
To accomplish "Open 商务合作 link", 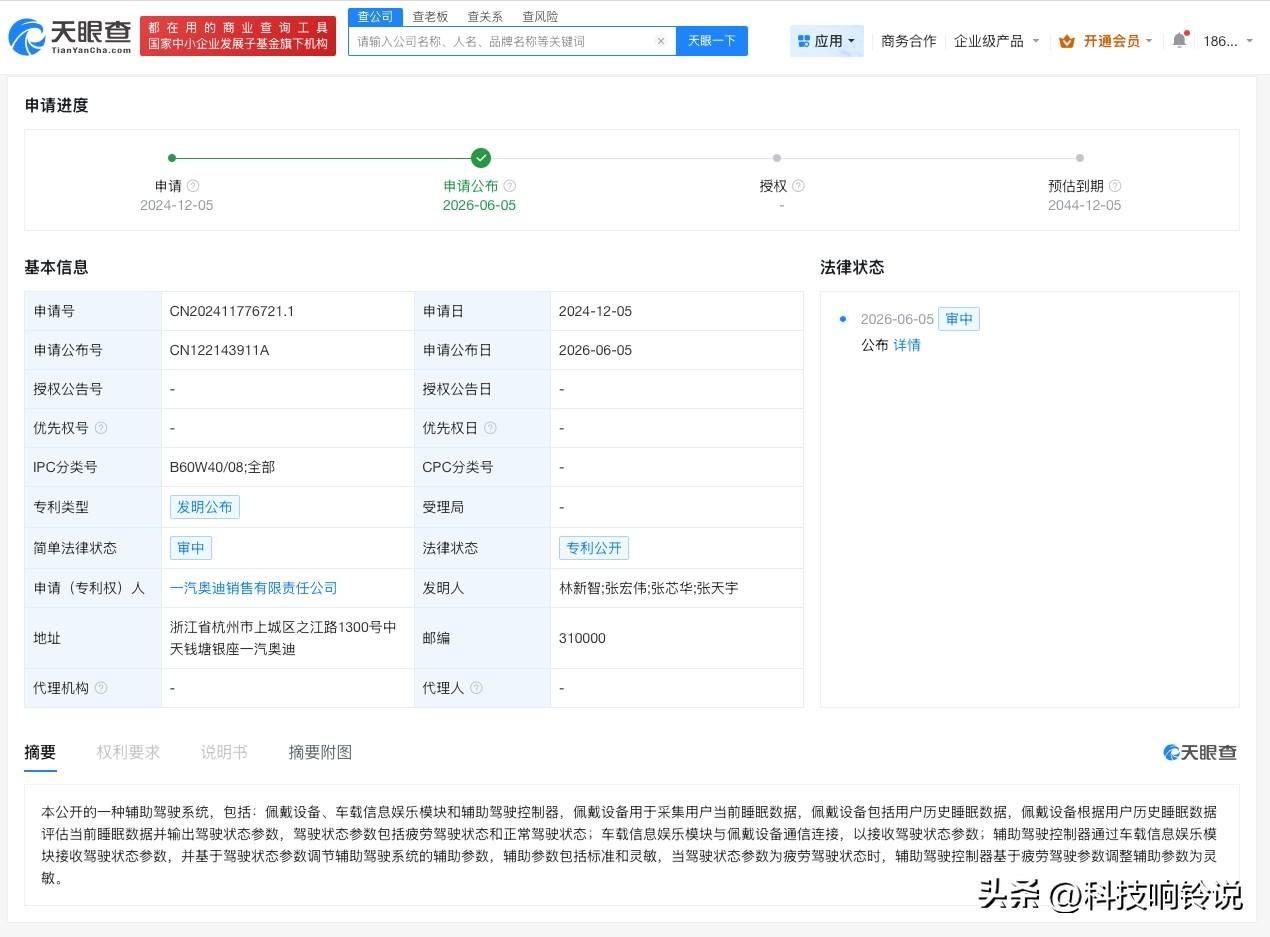I will 909,41.
